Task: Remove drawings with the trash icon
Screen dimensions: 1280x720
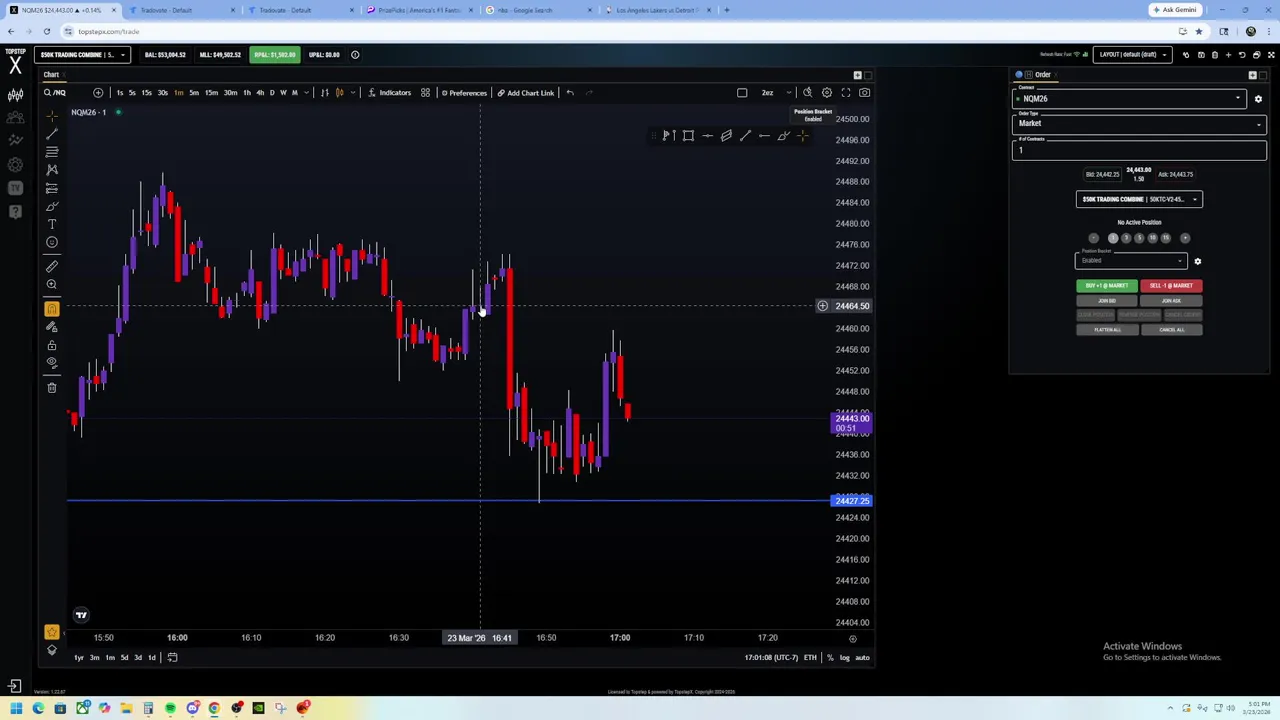Action: click(52, 387)
